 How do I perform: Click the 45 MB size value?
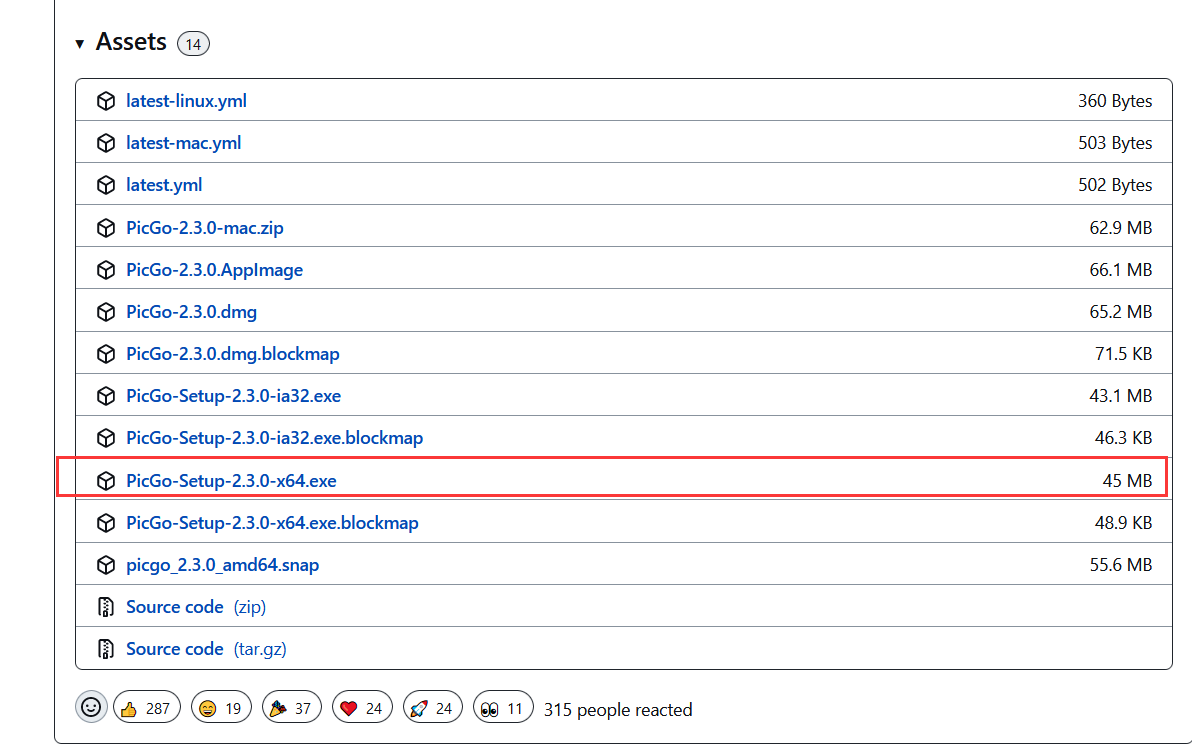pos(1127,481)
